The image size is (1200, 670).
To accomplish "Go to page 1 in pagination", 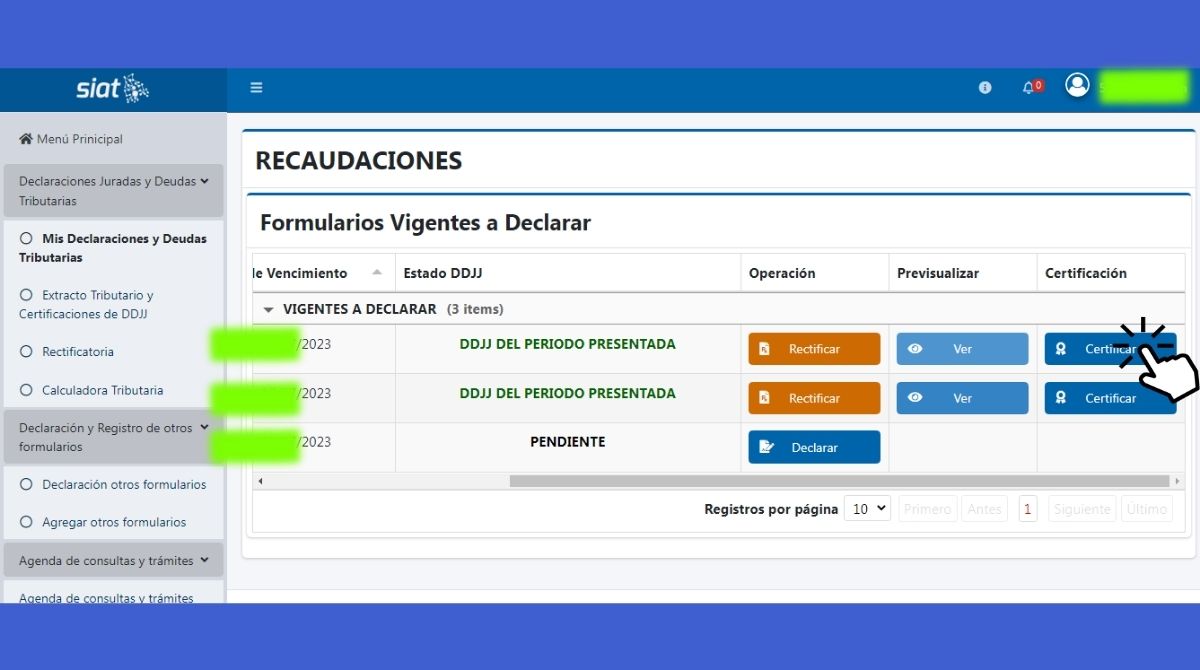I will (x=1028, y=509).
